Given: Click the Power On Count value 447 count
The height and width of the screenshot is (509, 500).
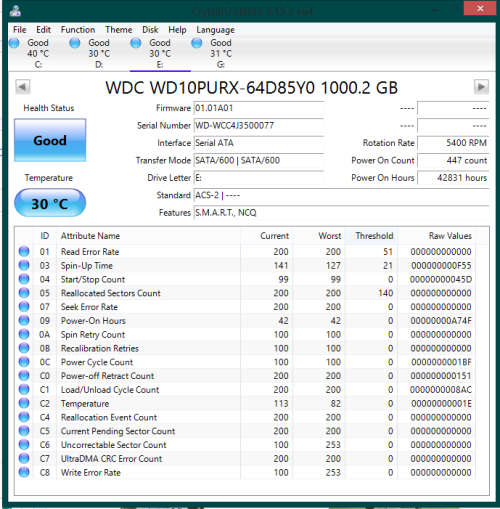Looking at the screenshot, I should (x=453, y=160).
